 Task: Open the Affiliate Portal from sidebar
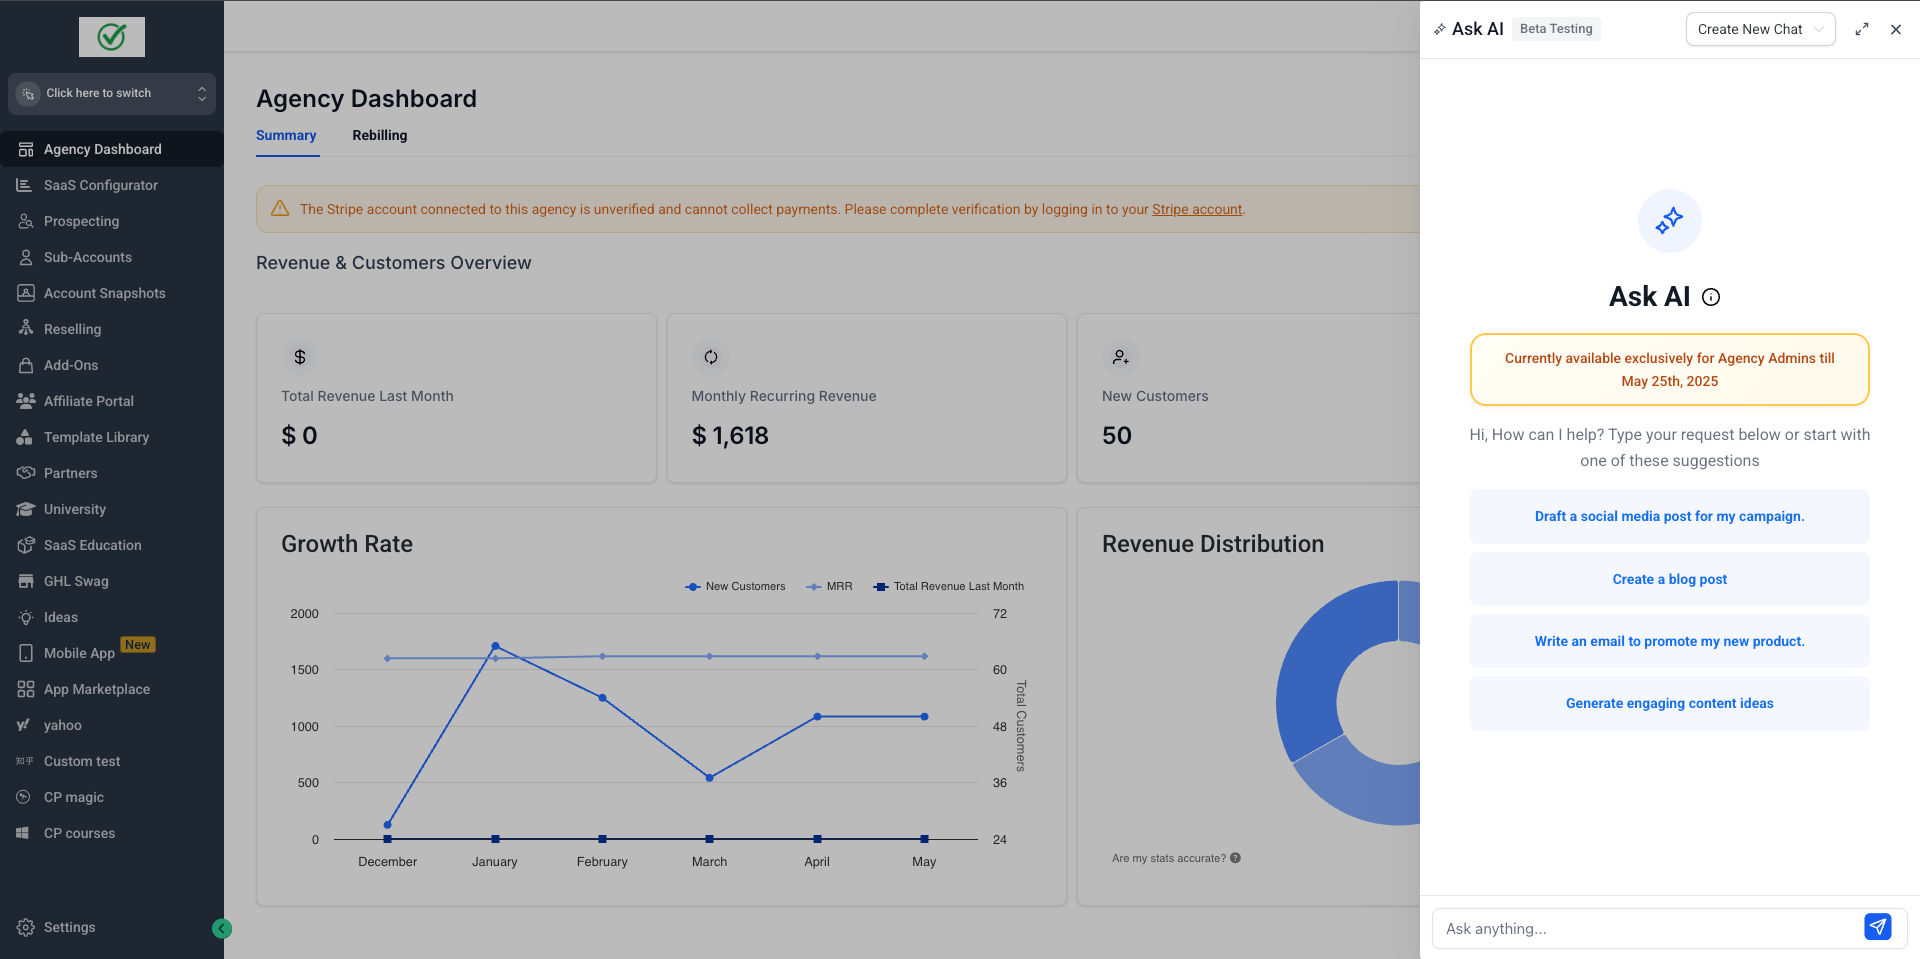pyautogui.click(x=88, y=401)
